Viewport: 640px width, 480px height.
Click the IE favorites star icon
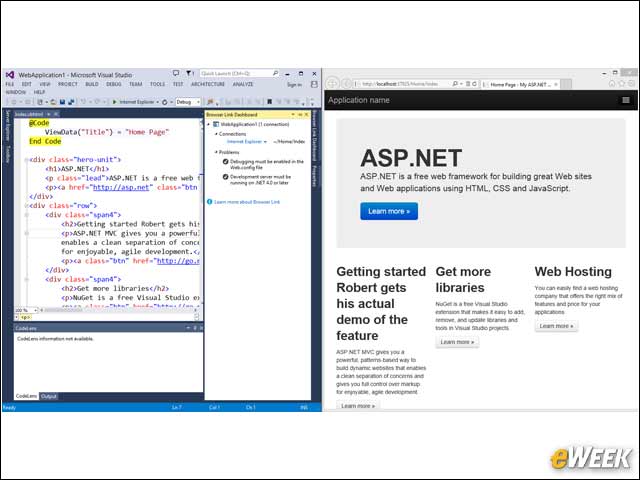coord(622,83)
